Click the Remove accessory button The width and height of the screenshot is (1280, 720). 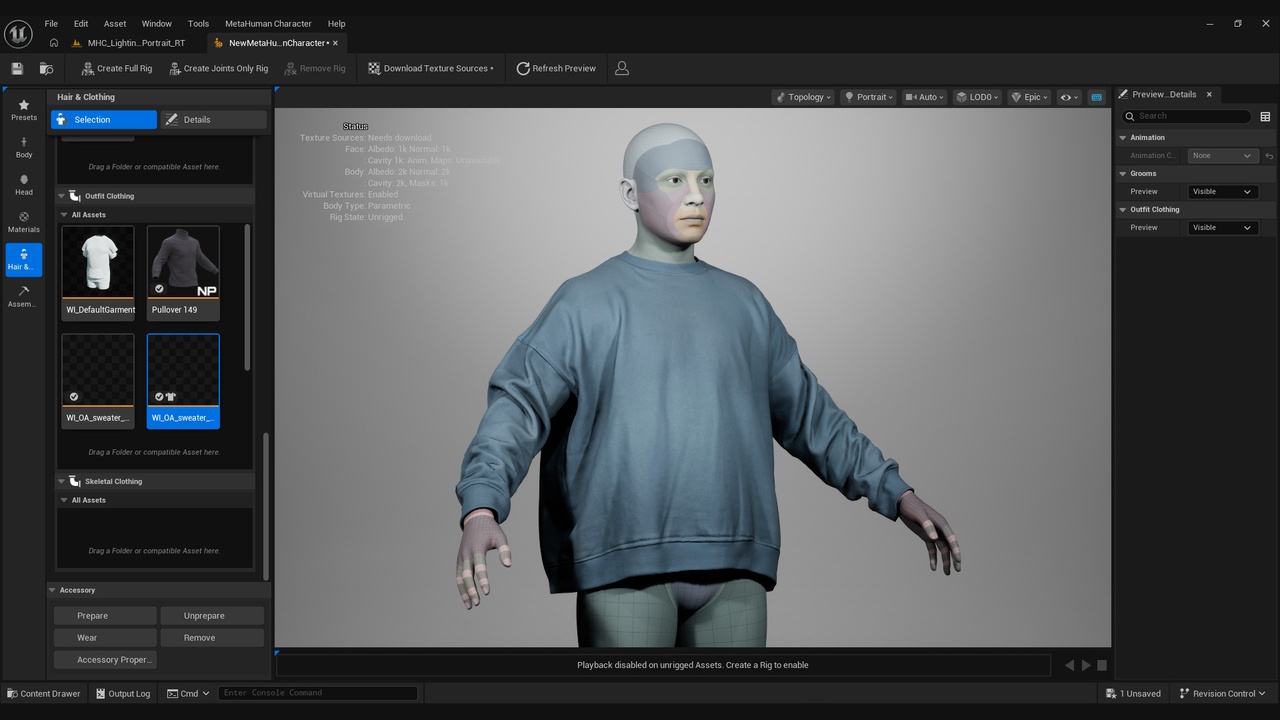[x=211, y=638]
